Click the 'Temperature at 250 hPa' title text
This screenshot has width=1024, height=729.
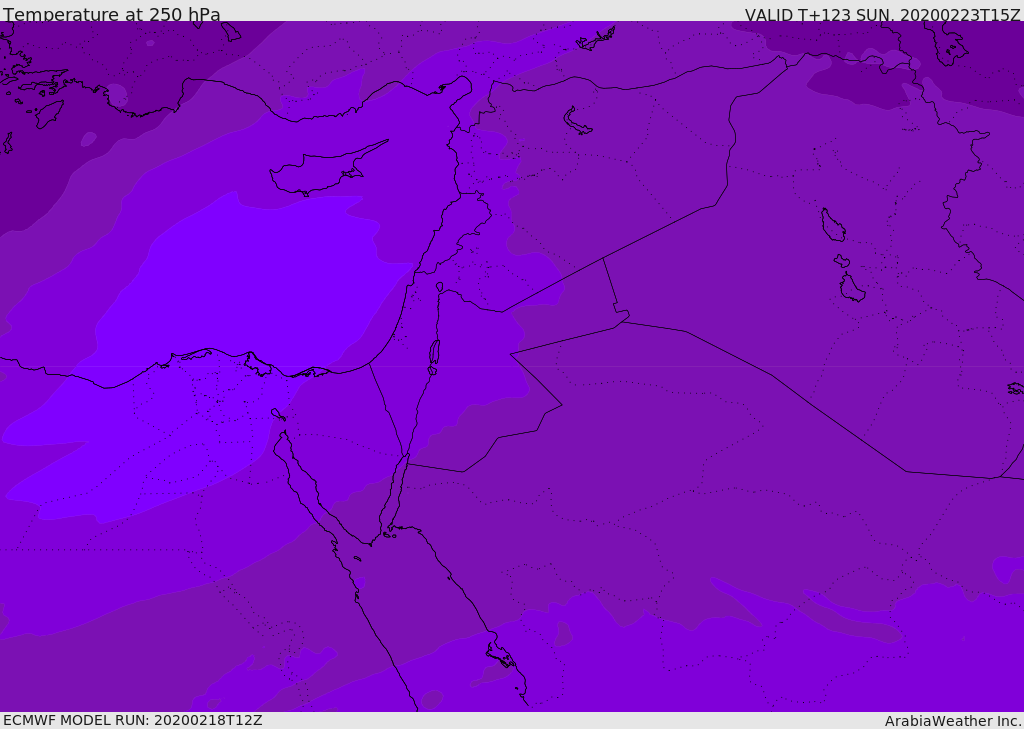tap(112, 14)
